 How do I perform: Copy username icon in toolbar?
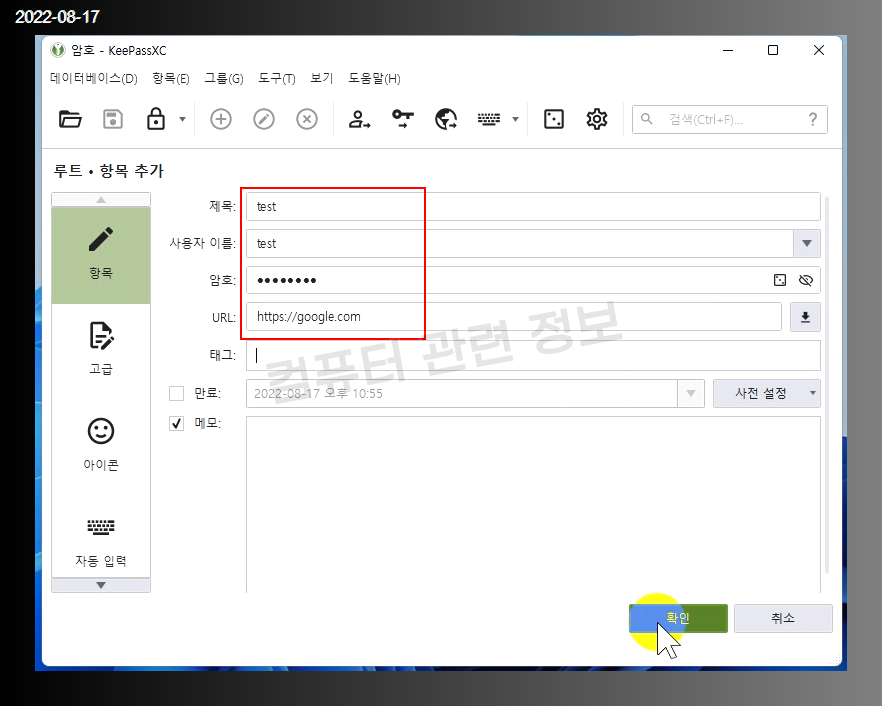359,119
